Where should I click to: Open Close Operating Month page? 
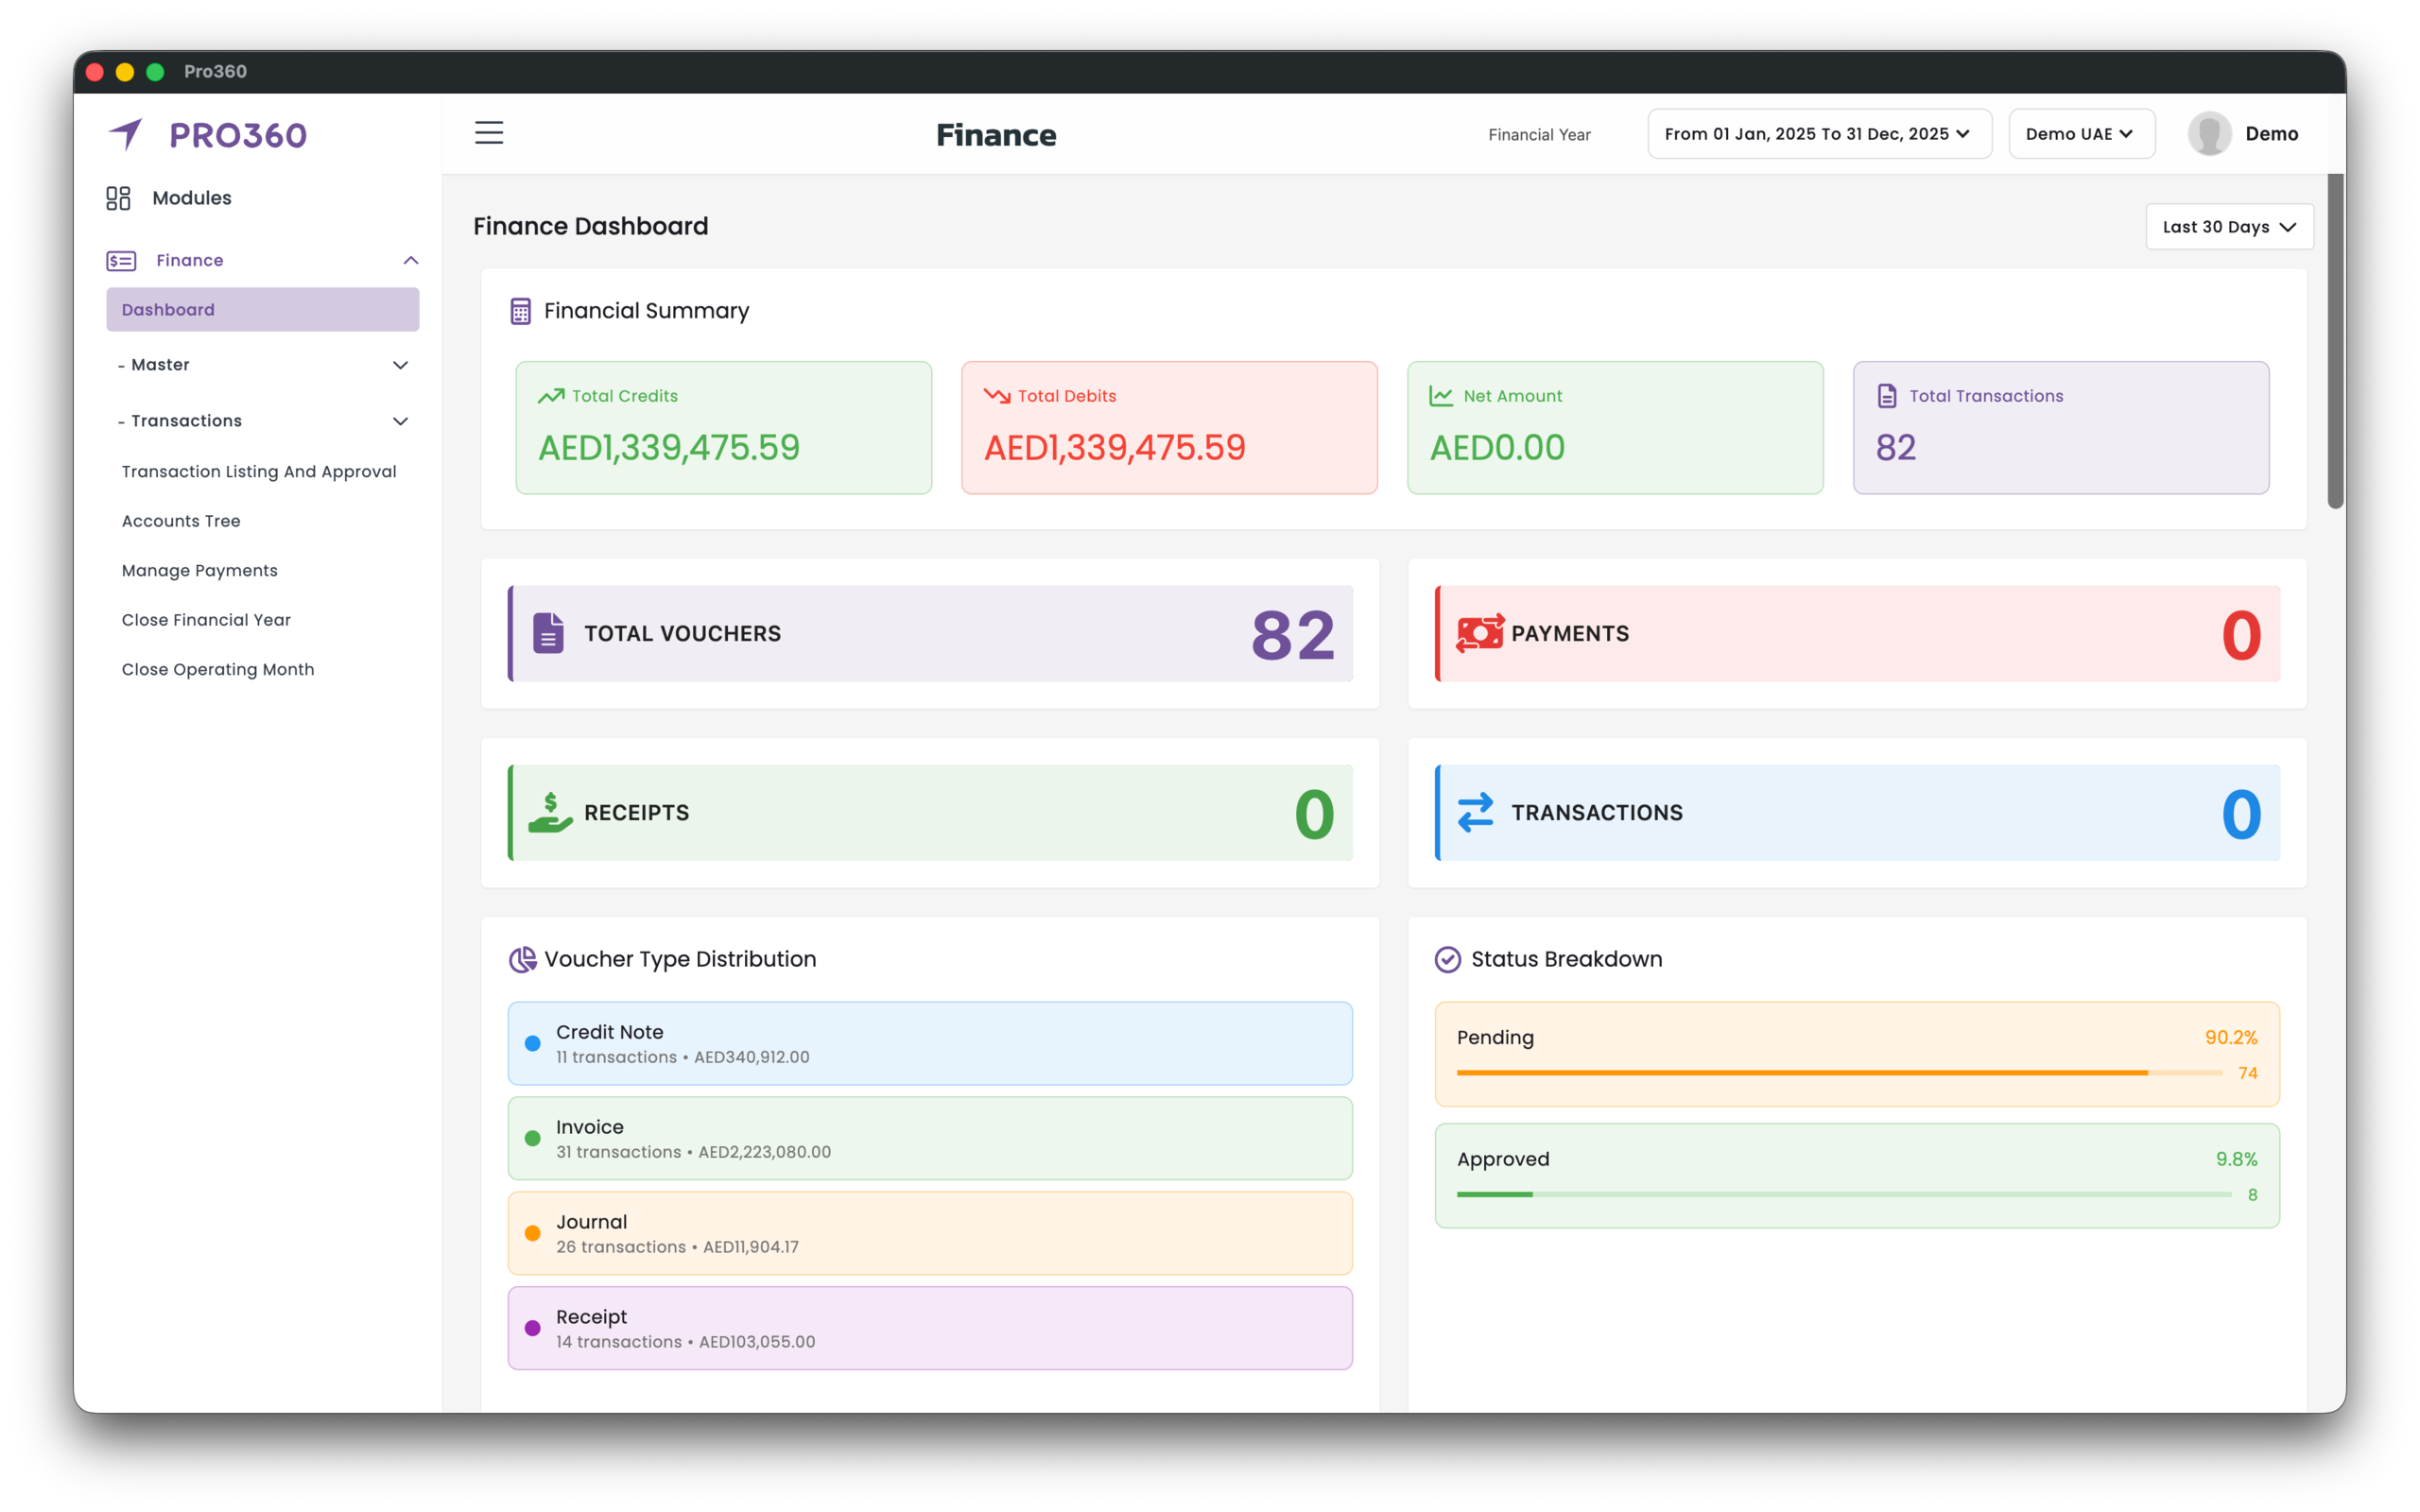coord(218,669)
